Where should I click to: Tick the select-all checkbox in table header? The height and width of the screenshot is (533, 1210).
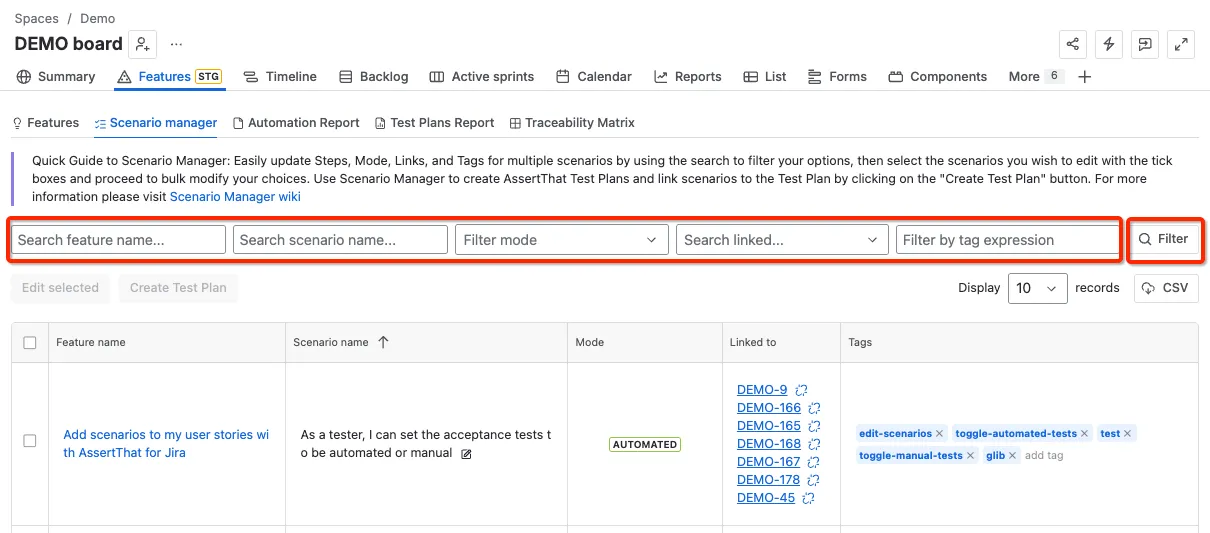click(30, 343)
